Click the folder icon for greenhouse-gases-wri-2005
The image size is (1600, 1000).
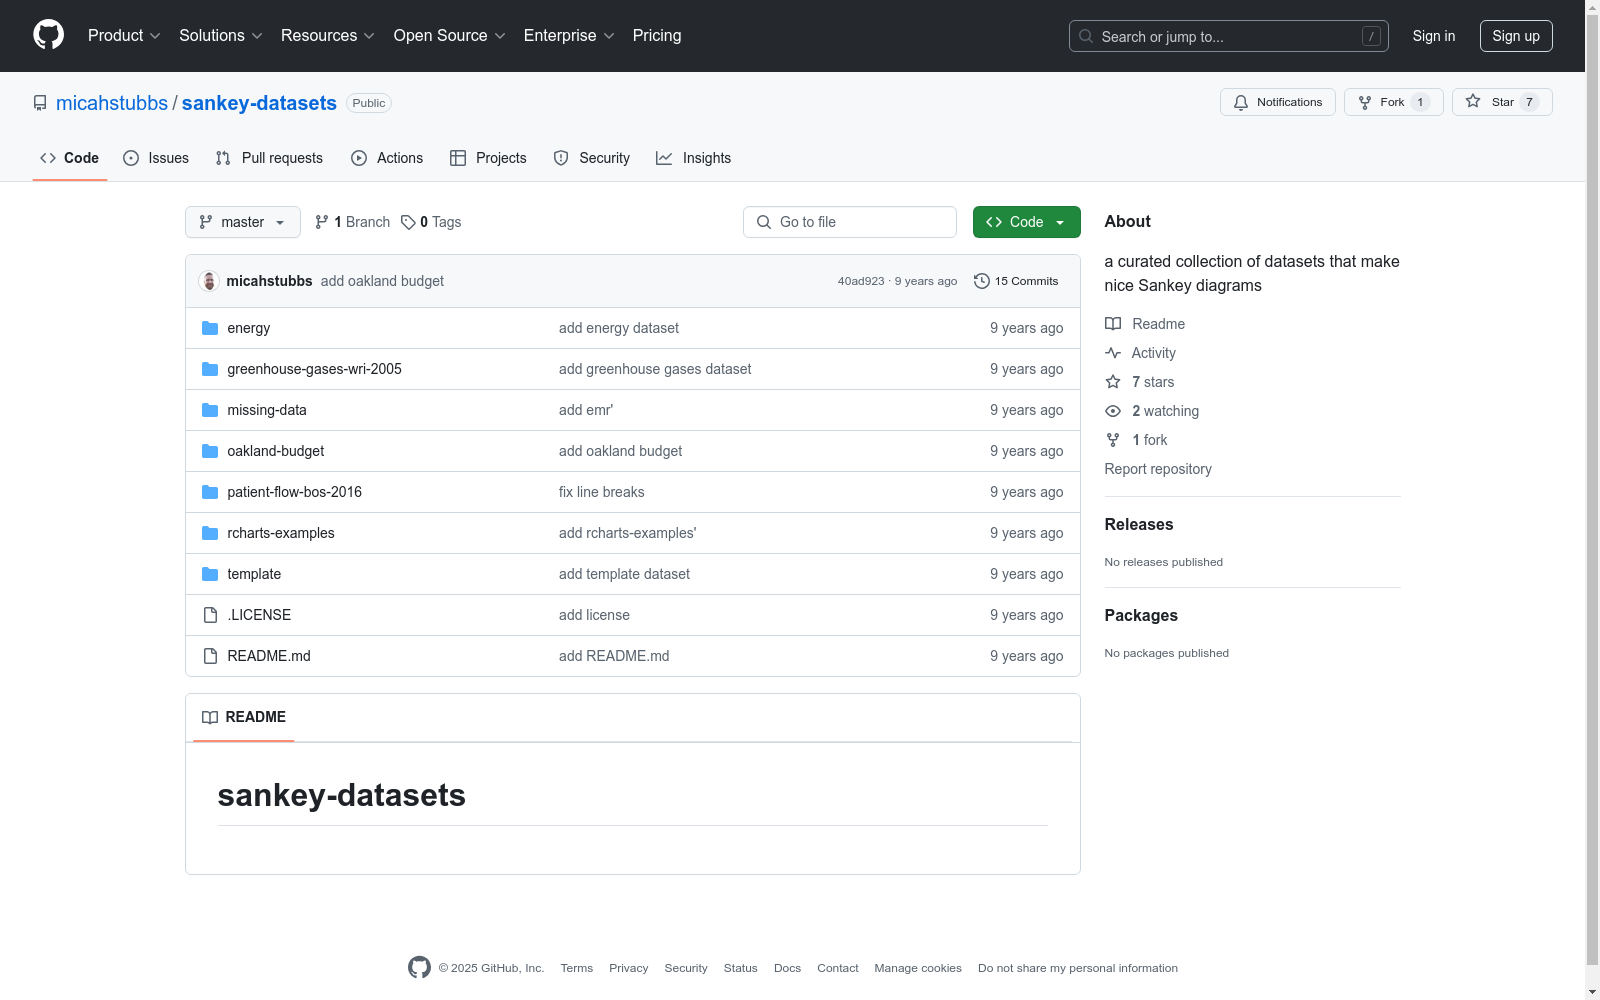(210, 369)
